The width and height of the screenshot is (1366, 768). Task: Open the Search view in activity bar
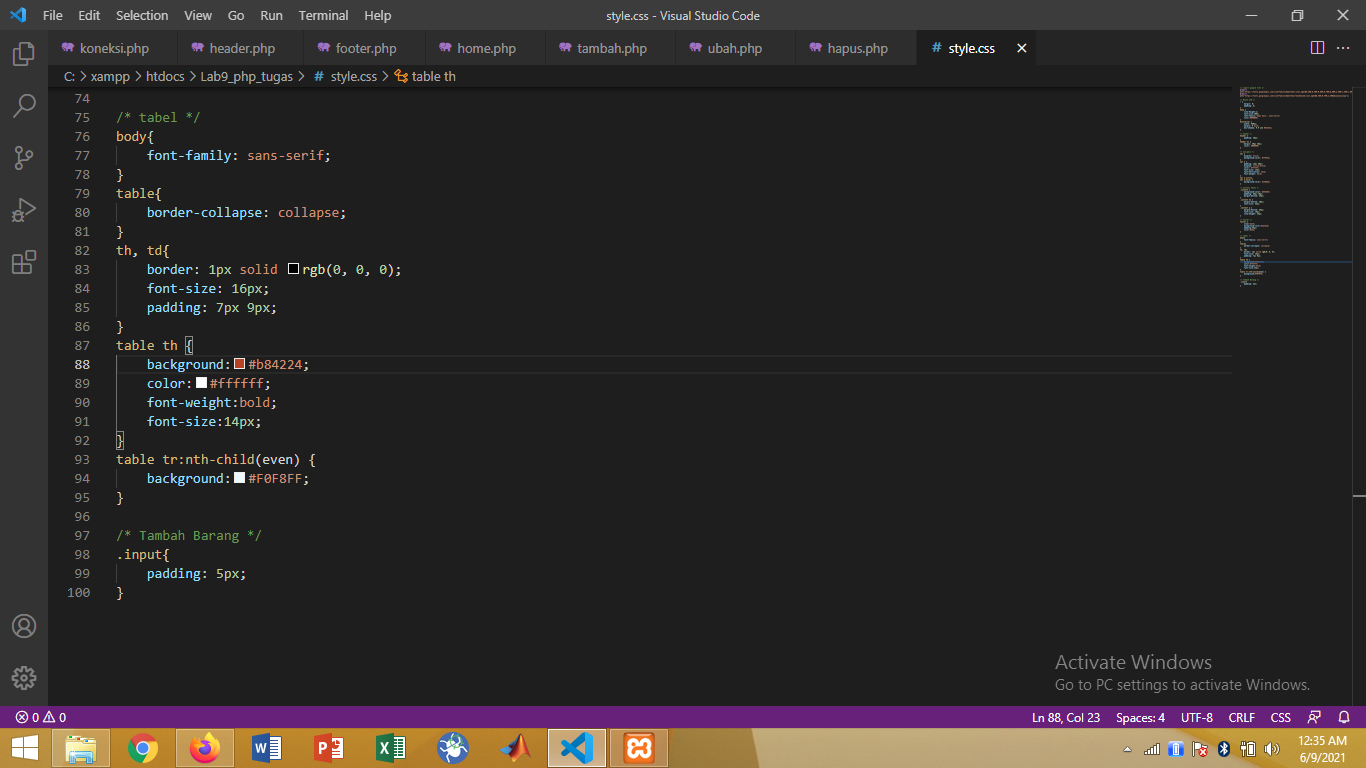click(x=24, y=105)
